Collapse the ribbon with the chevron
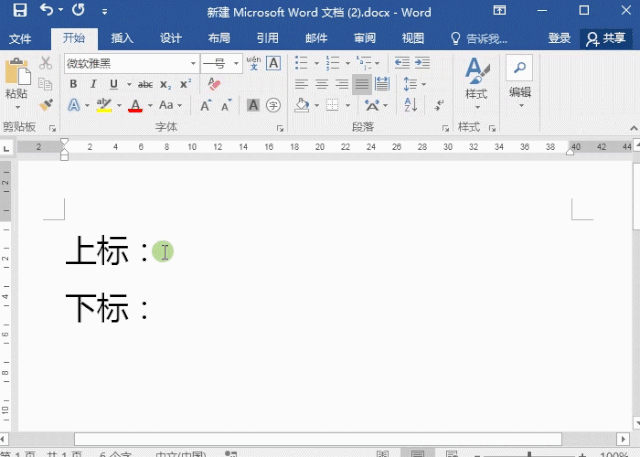This screenshot has height=457, width=640. pos(633,129)
